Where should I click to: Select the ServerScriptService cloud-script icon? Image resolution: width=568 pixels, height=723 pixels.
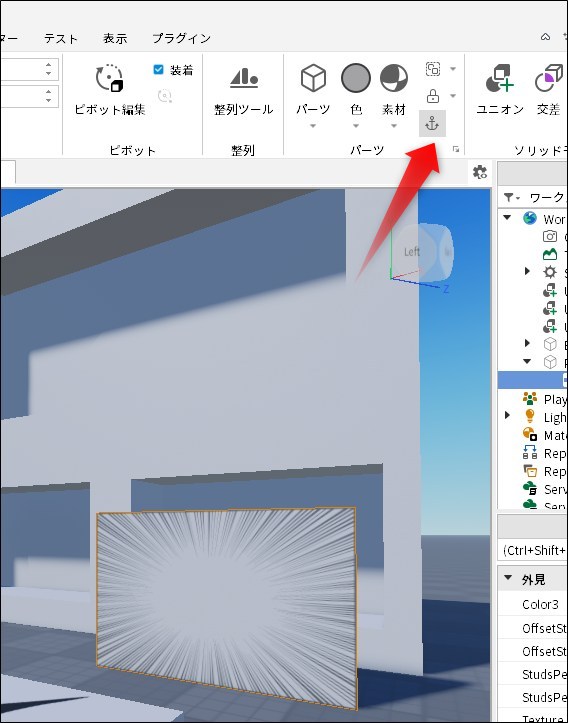(x=530, y=488)
